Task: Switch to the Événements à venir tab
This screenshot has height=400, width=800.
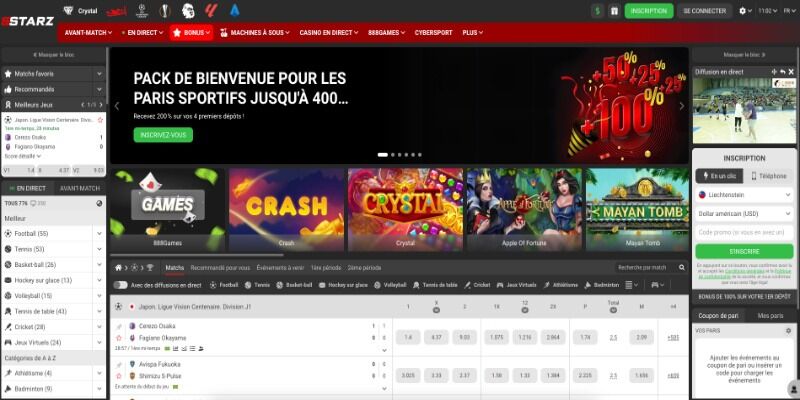Action: (280, 267)
